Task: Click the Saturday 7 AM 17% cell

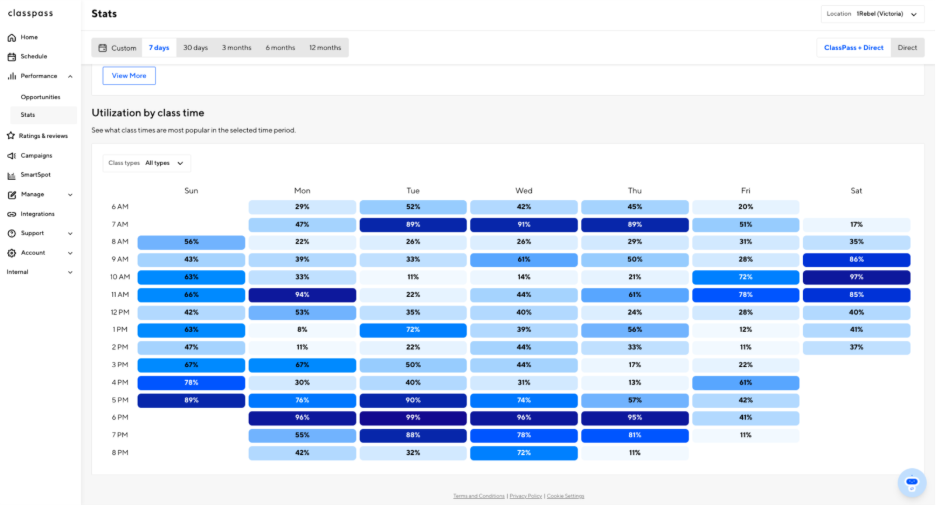Action: 857,224
